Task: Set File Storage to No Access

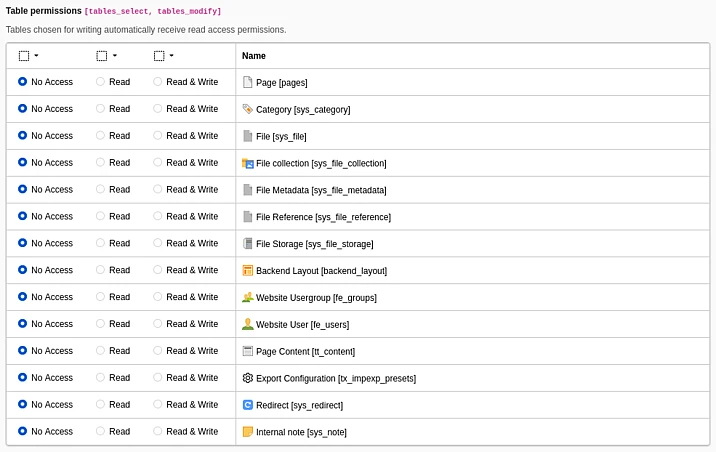Action: tap(23, 243)
